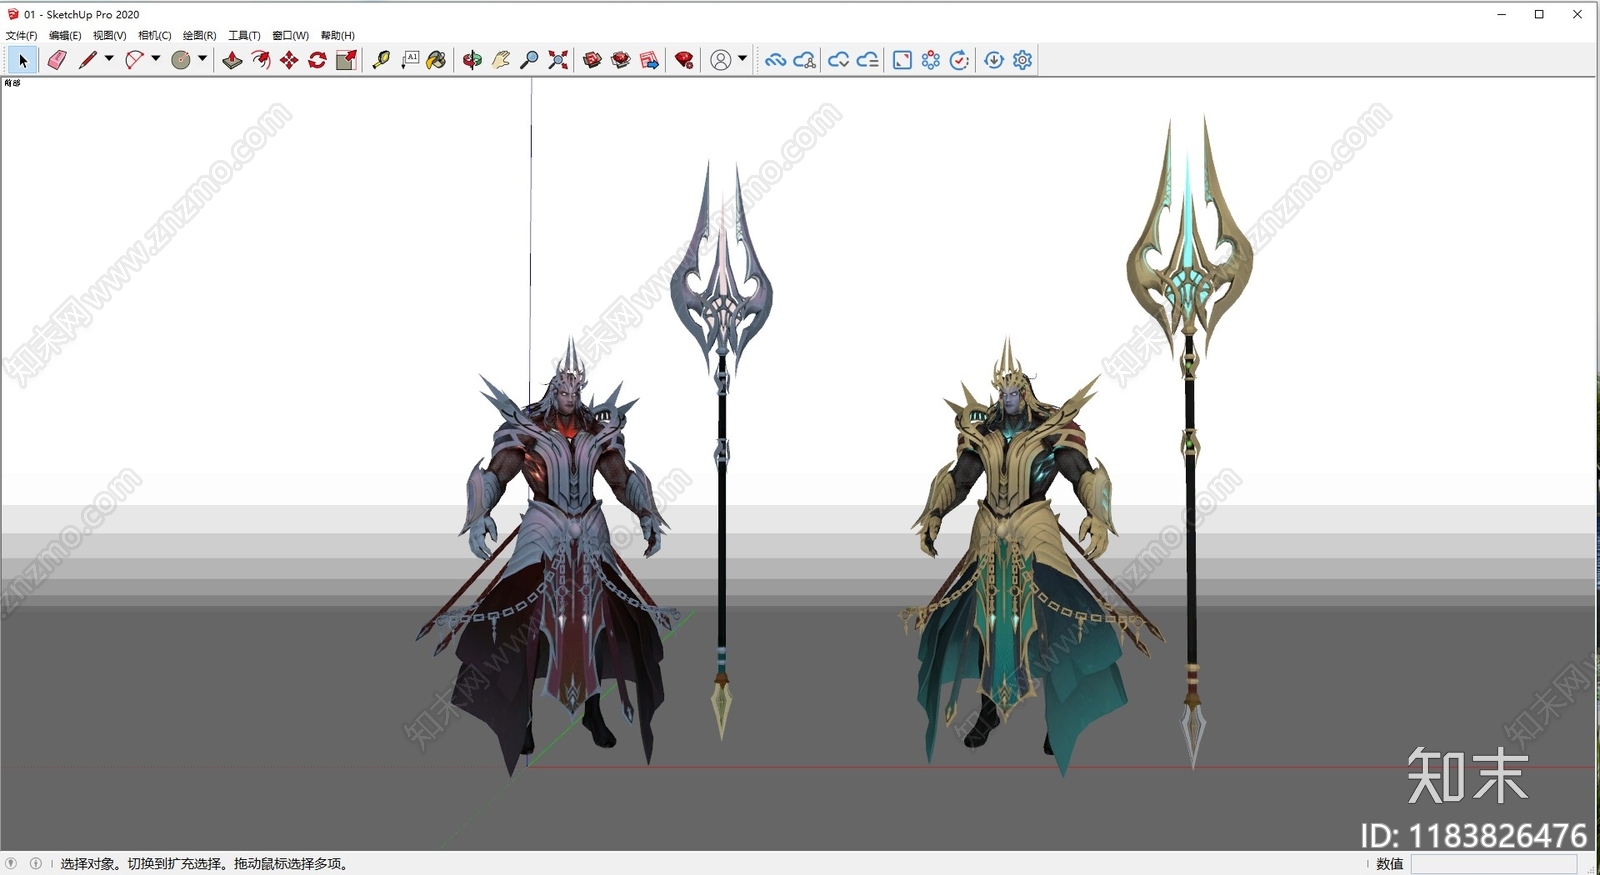Activate the Zoom magnifier tool
Viewport: 1600px width, 875px height.
pos(530,60)
